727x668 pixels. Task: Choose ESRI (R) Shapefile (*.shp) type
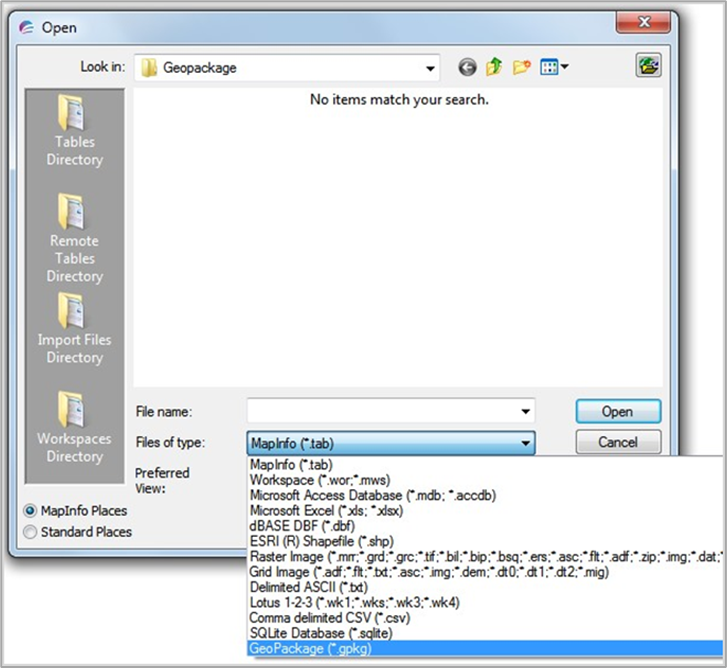485,541
